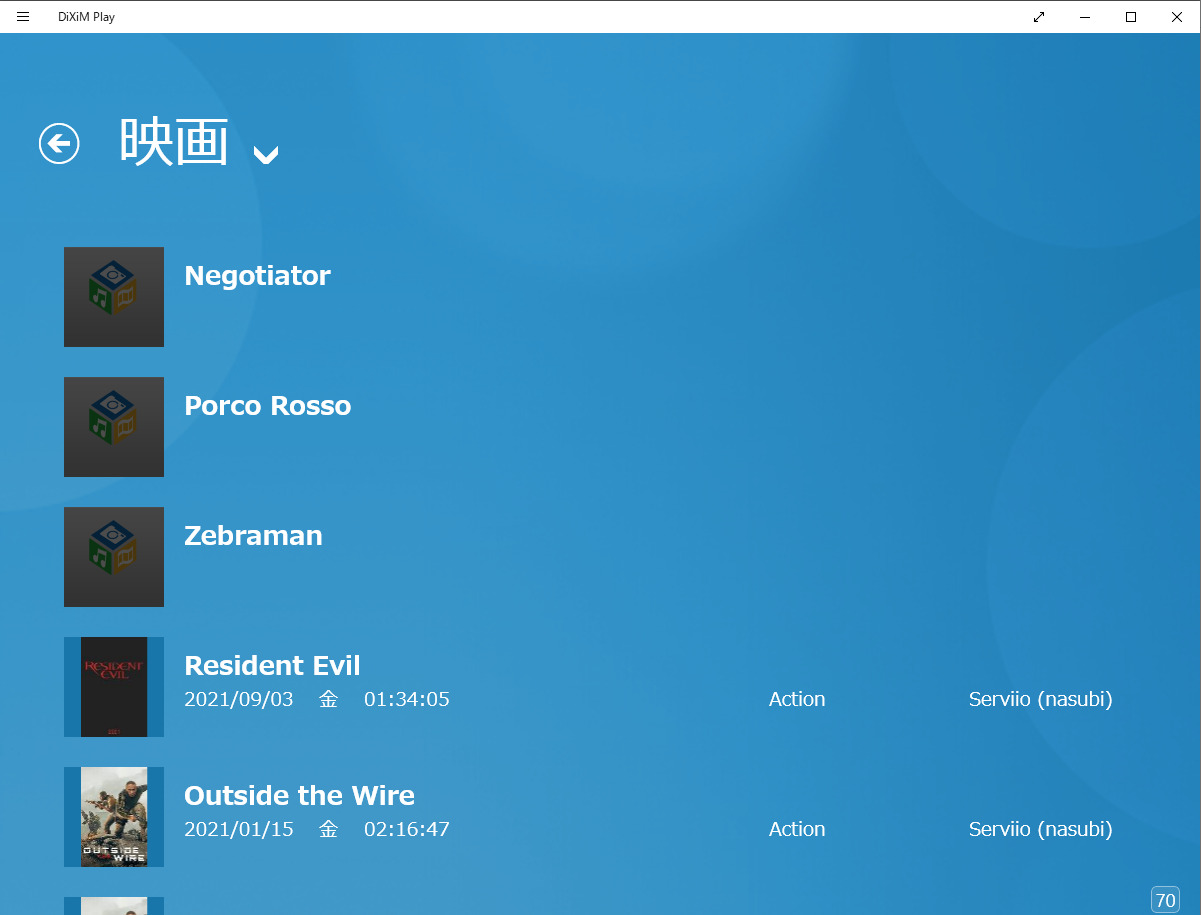The height and width of the screenshot is (915, 1201).
Task: Click the partially visible thumbnail at bottom
Action: point(114,906)
